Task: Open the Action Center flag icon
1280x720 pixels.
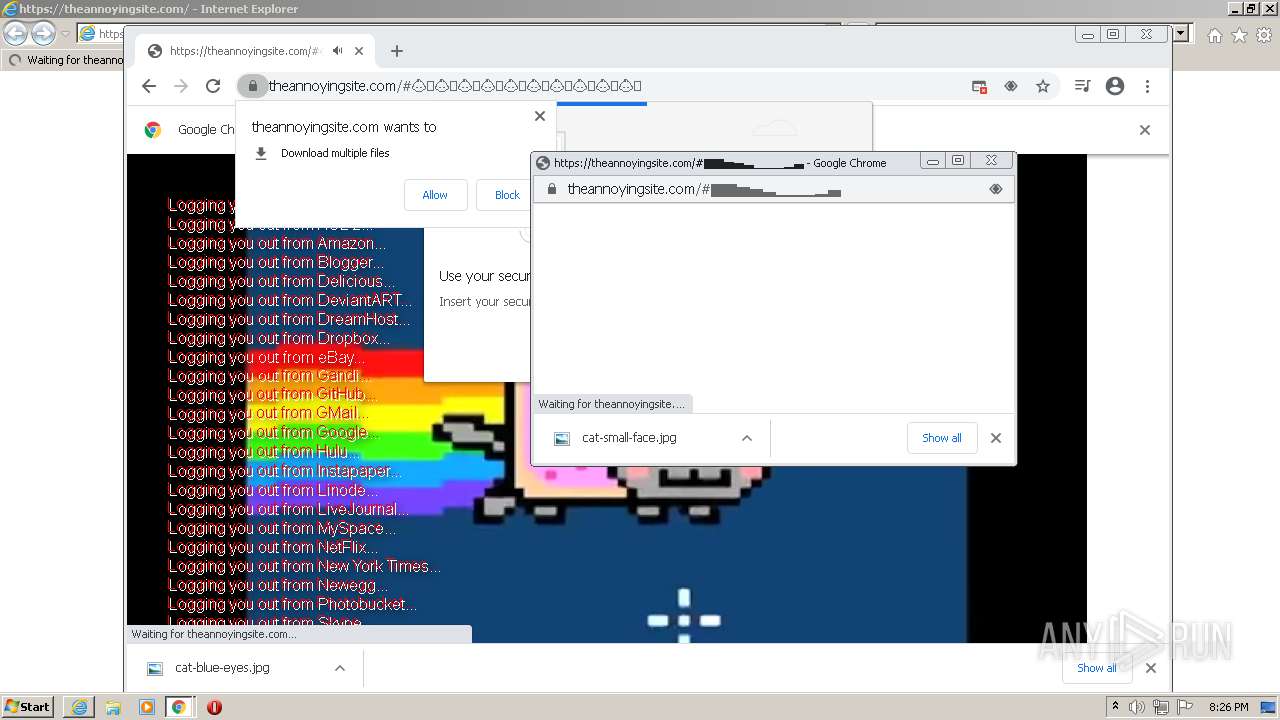Action: point(1185,707)
